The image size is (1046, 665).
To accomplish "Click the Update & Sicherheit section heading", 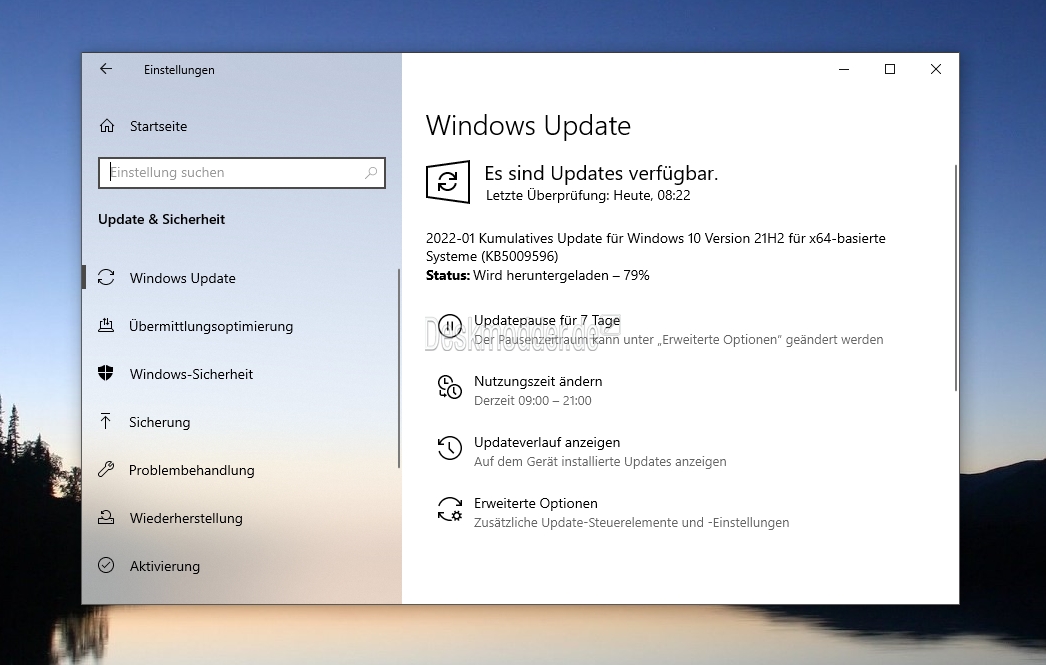I will (x=161, y=219).
